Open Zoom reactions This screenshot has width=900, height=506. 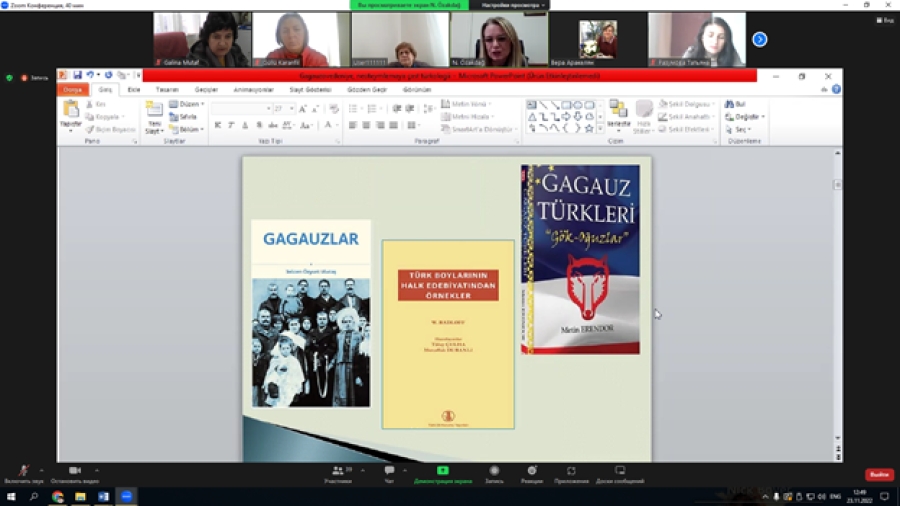tap(532, 471)
